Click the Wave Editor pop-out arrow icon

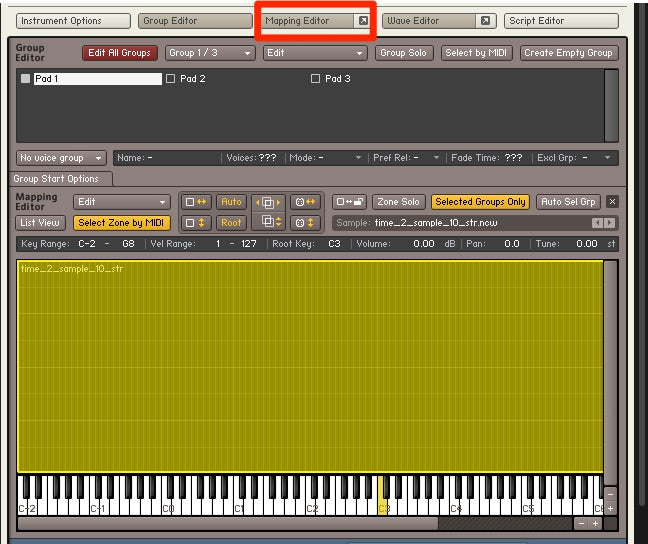485,21
